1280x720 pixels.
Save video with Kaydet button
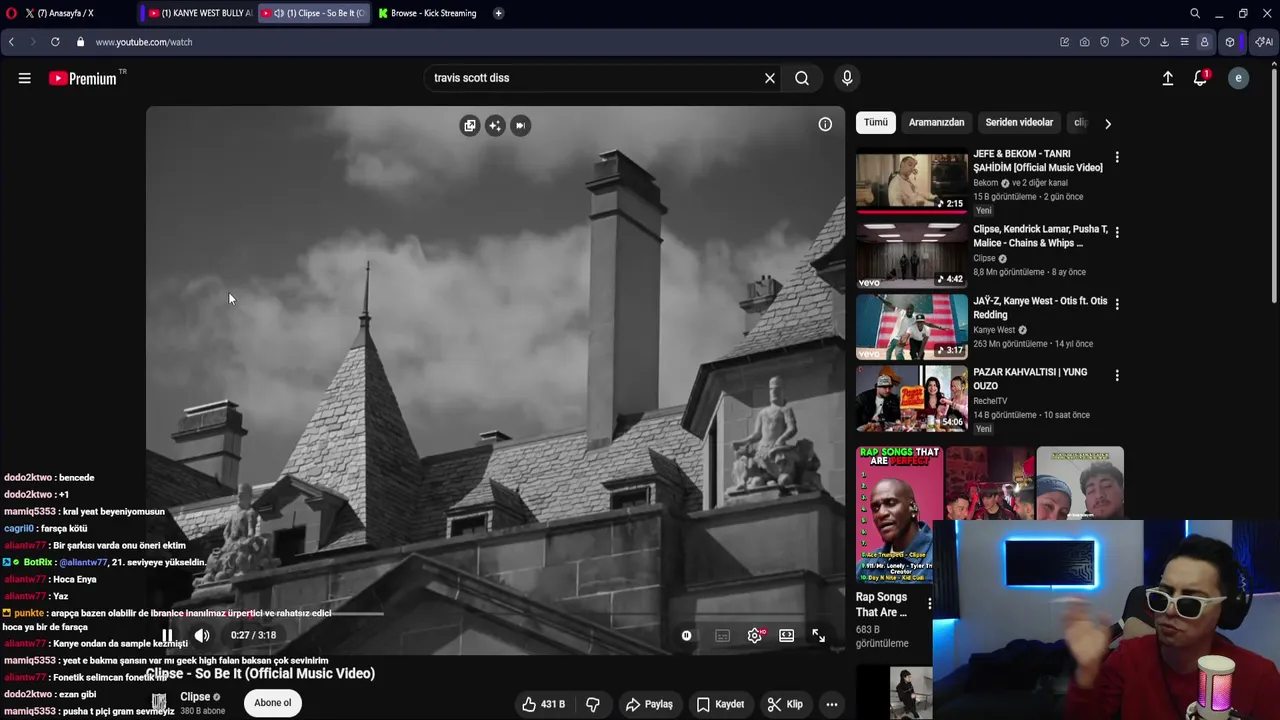(720, 704)
